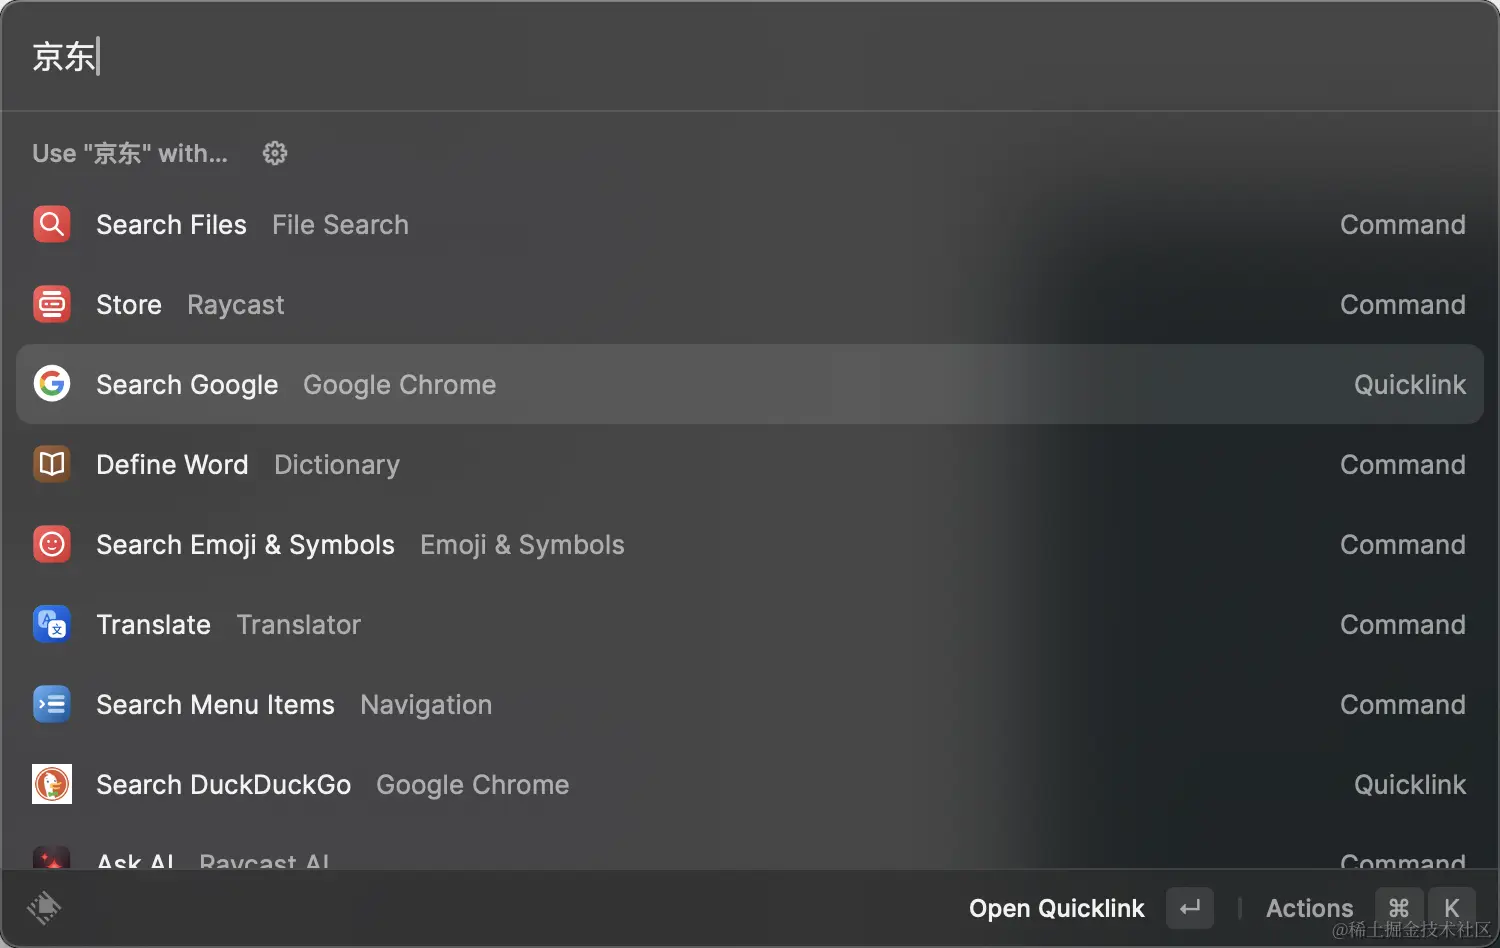This screenshot has width=1500, height=948.
Task: Choose the Translate command entry
Action: 750,624
